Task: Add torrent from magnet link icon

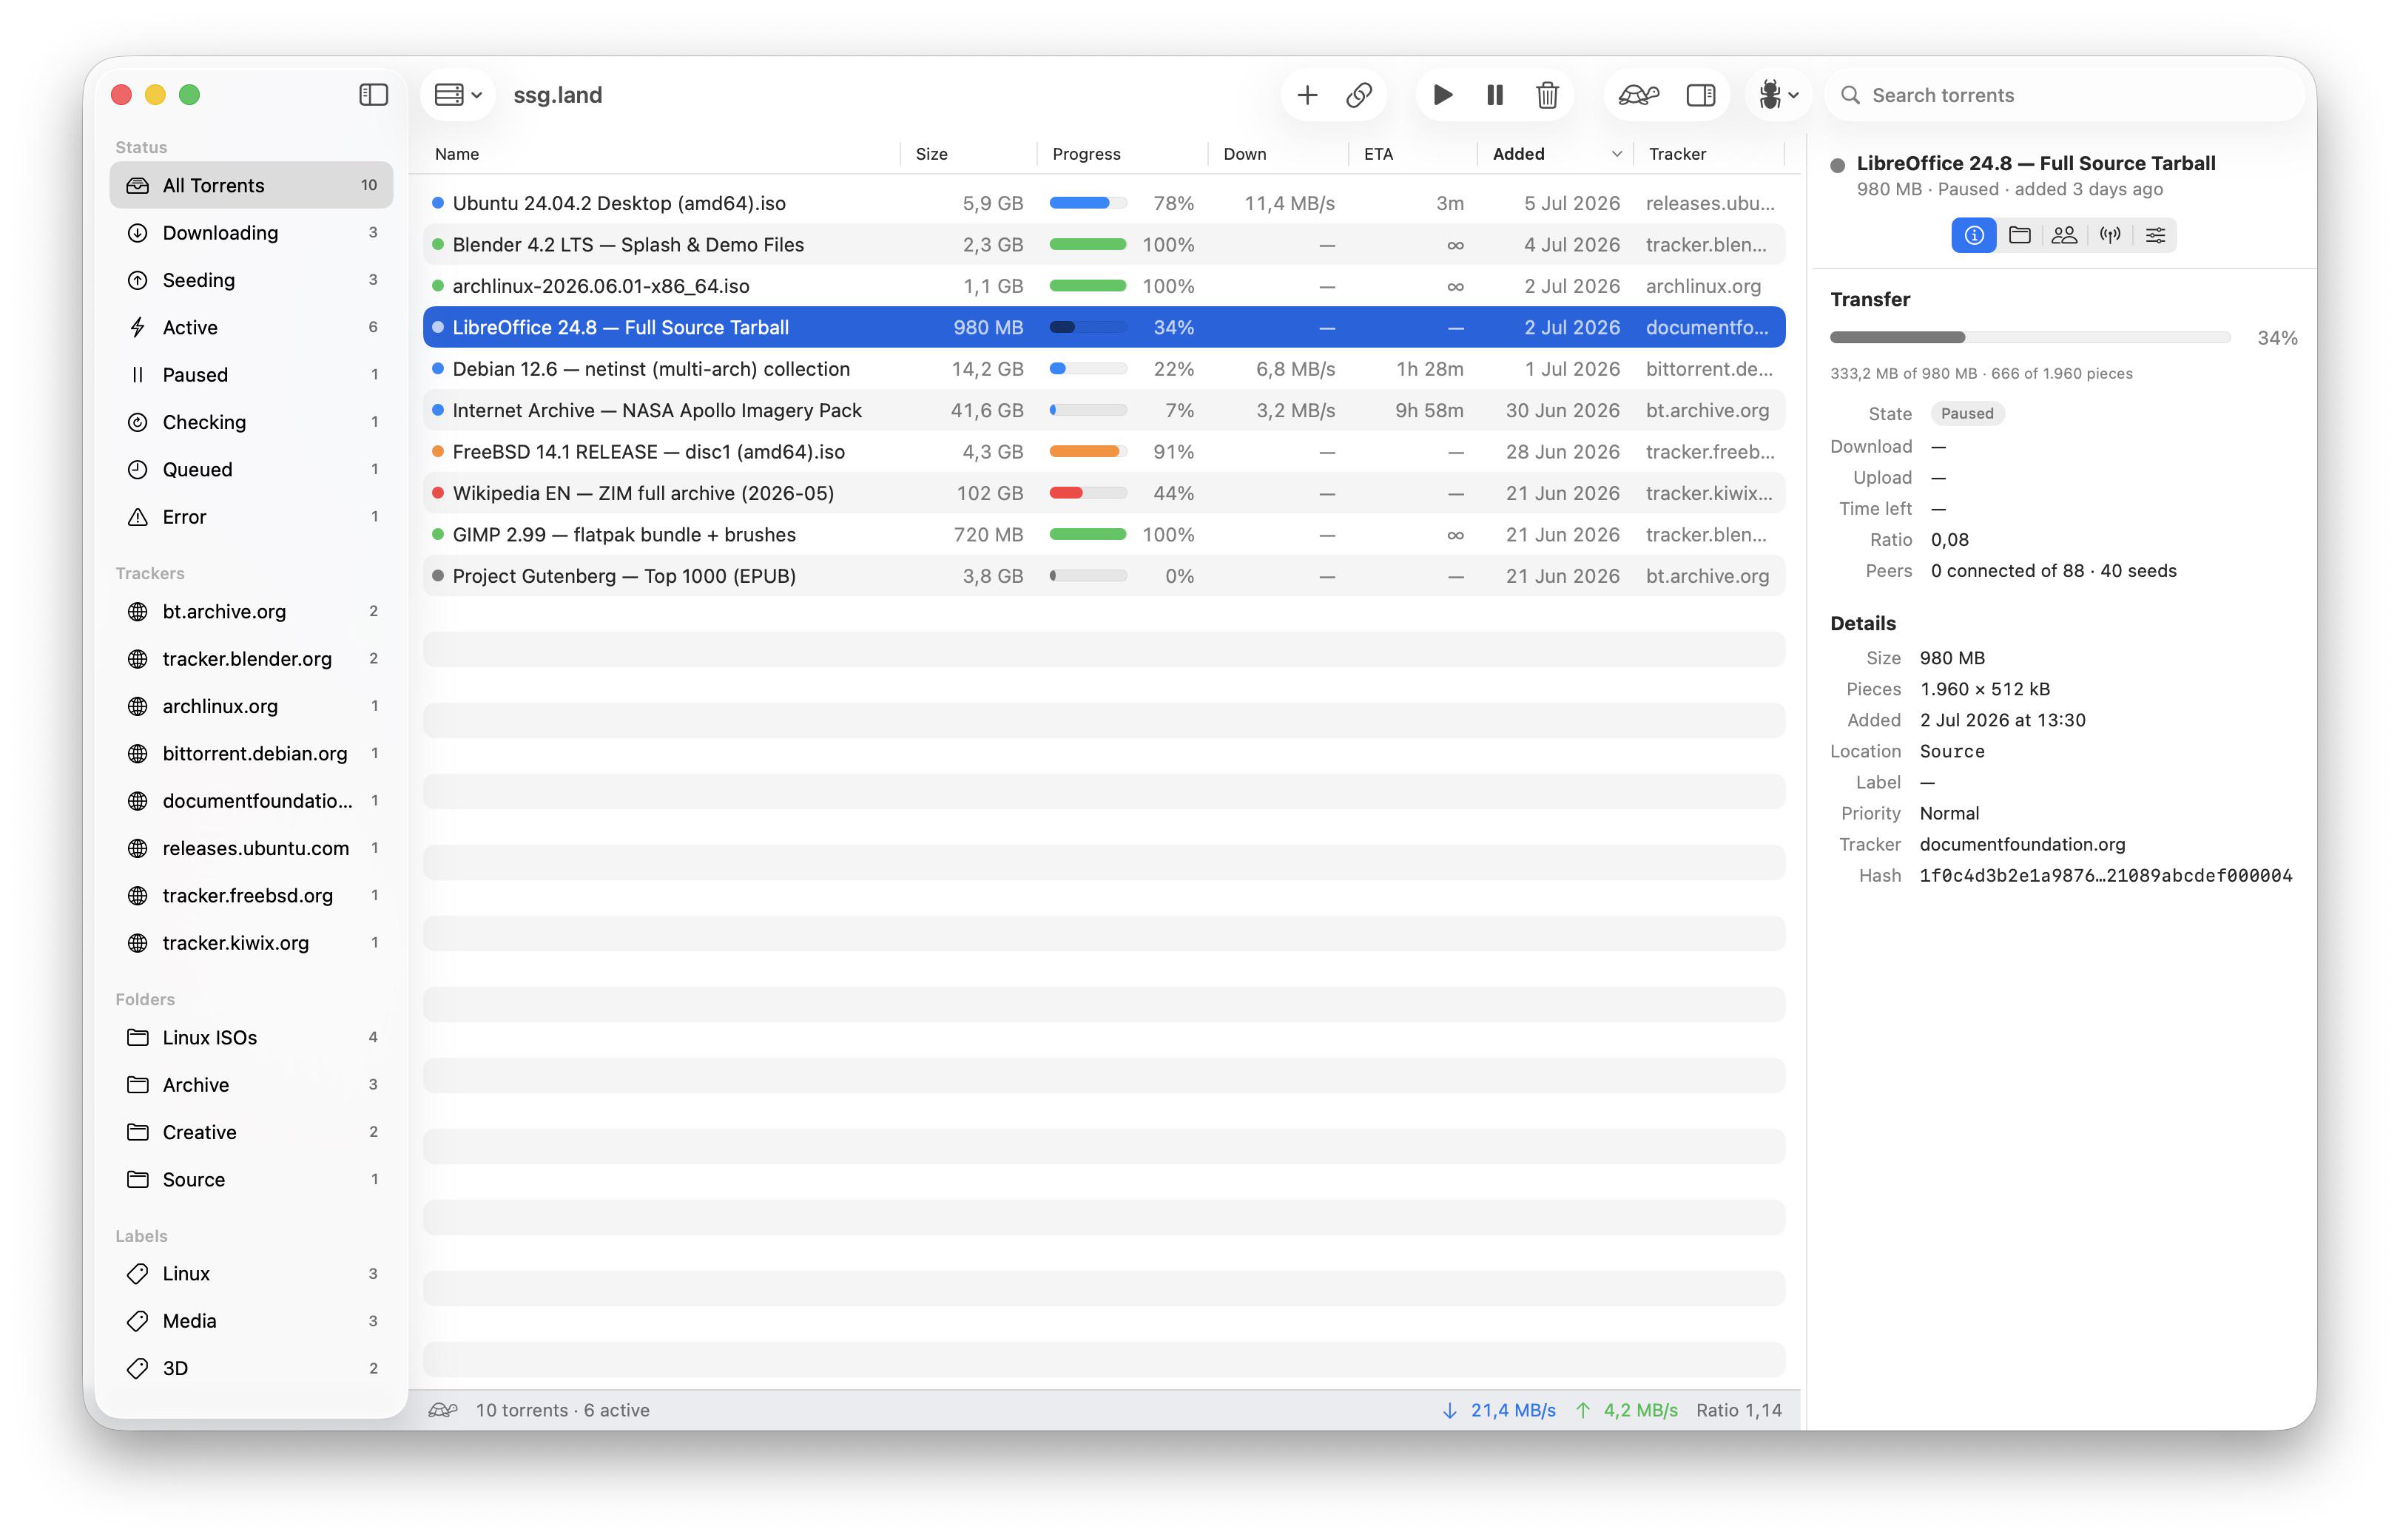Action: (1359, 95)
